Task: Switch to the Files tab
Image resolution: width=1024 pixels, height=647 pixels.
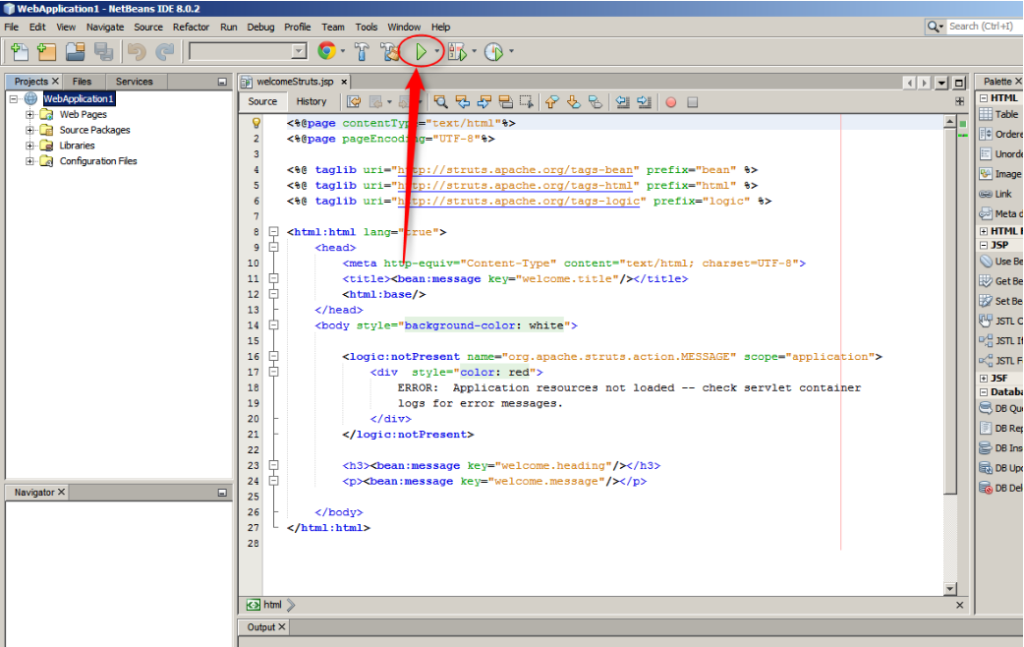Action: [82, 82]
